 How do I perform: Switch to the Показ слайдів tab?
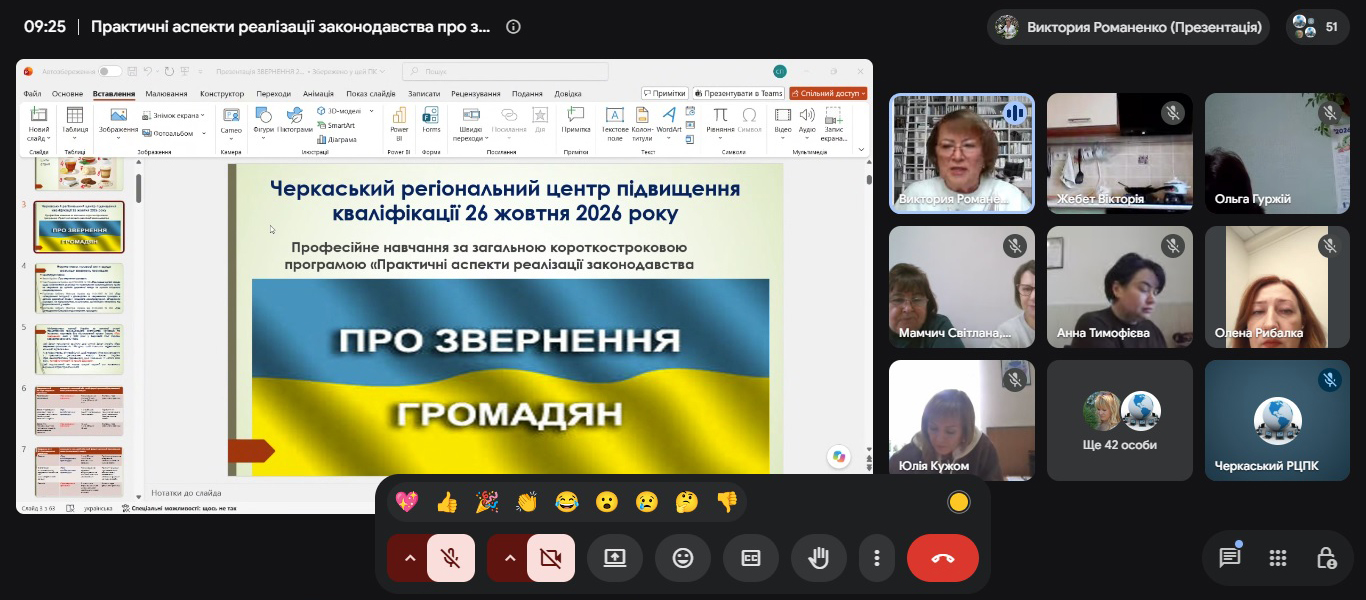tap(371, 94)
